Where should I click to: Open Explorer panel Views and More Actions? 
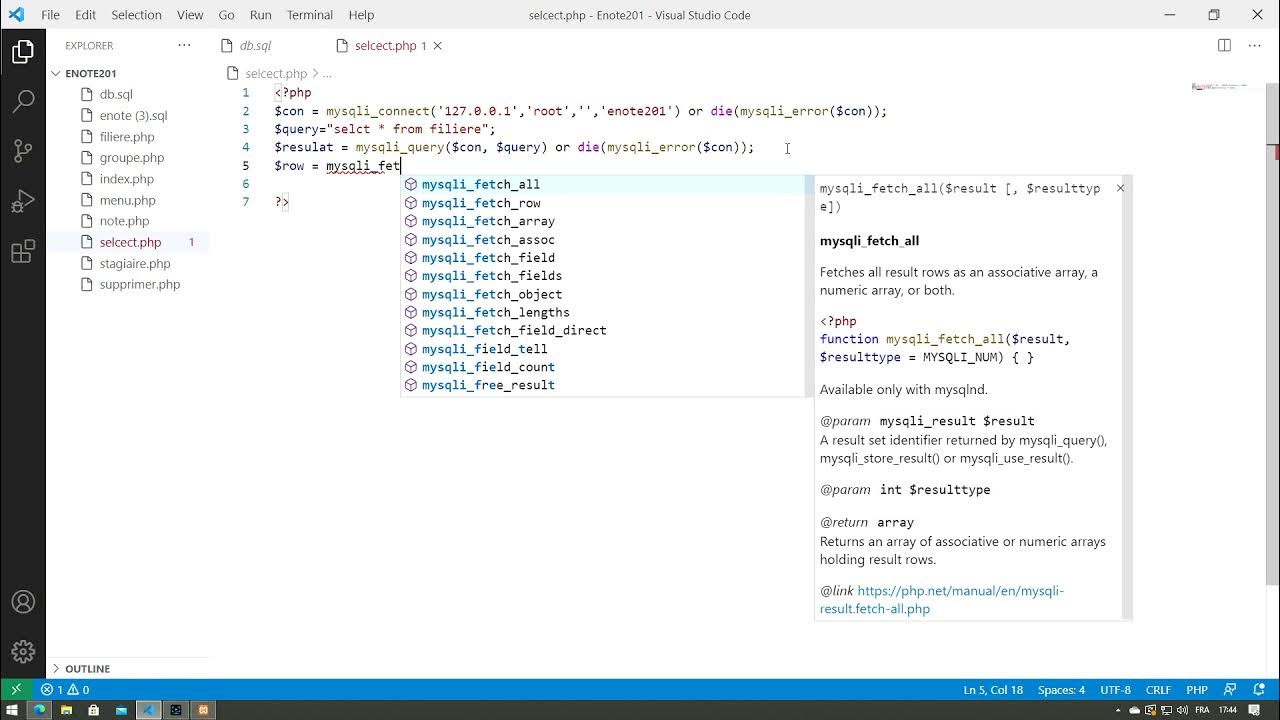[184, 45]
